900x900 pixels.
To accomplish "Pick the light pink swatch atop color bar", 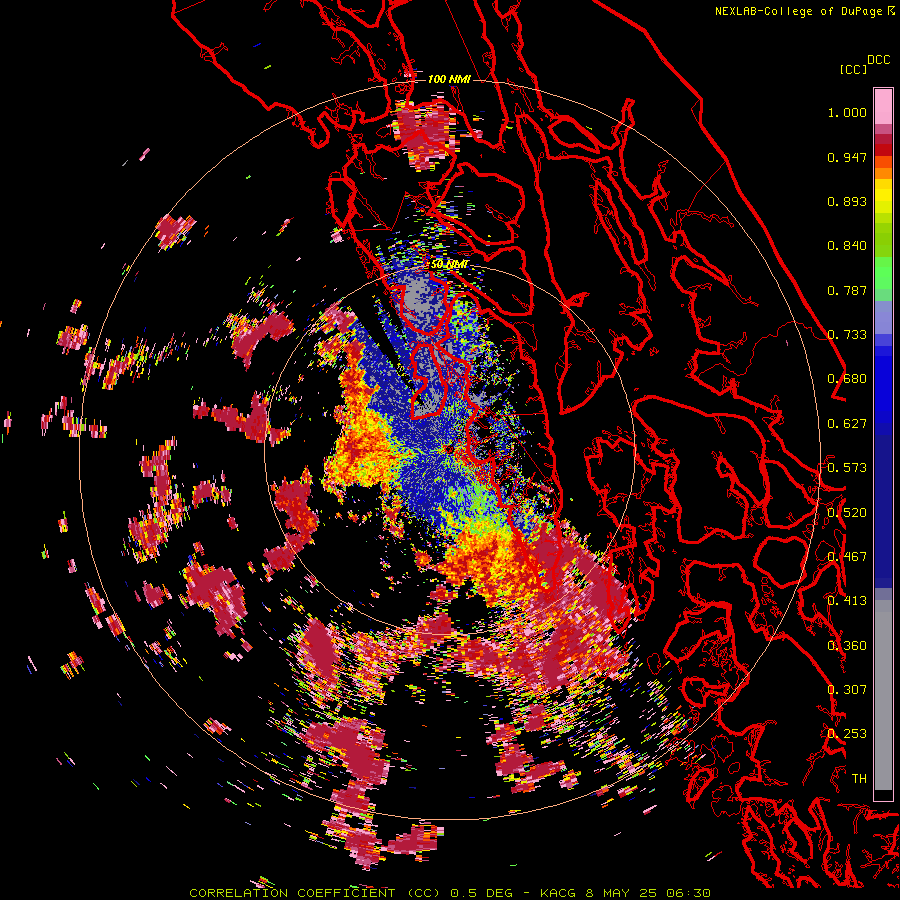I will (883, 106).
